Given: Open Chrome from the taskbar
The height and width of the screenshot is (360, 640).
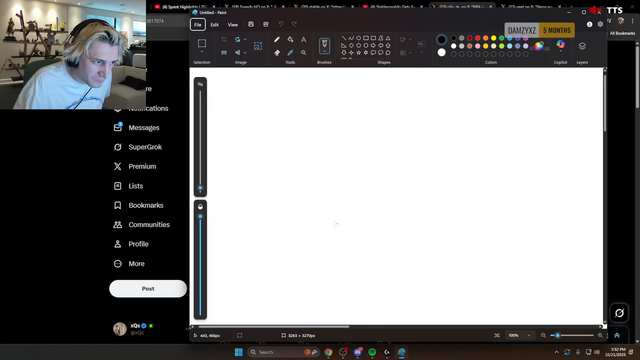Looking at the screenshot, I should click(x=328, y=352).
